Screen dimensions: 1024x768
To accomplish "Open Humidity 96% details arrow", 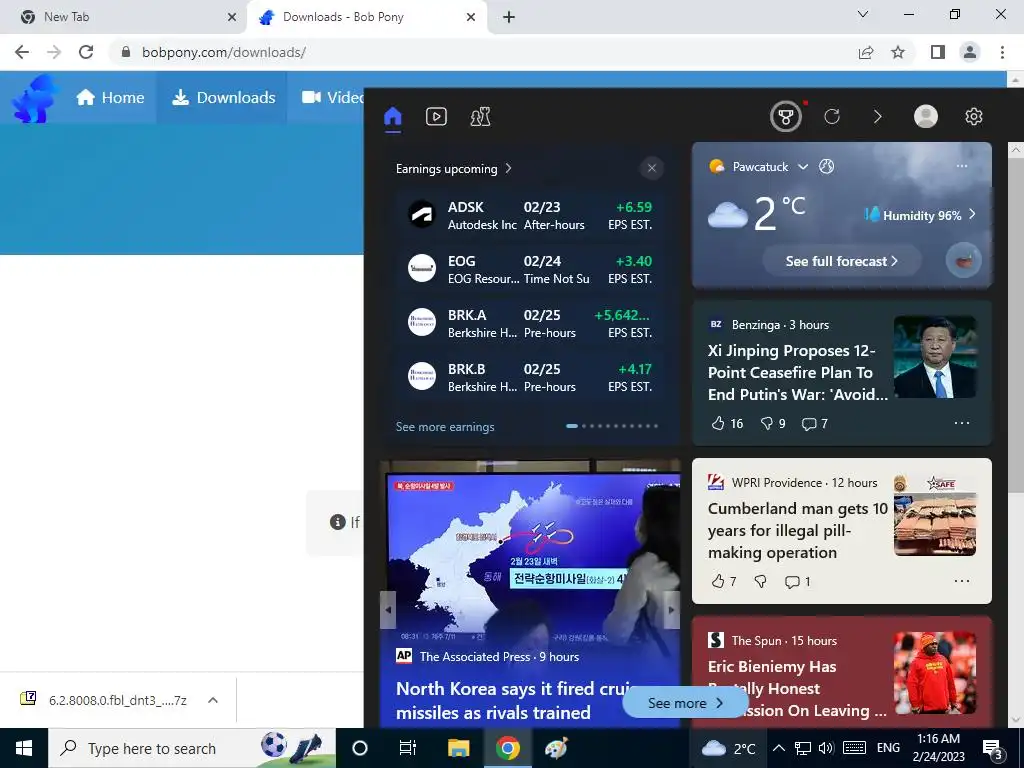I will [972, 214].
